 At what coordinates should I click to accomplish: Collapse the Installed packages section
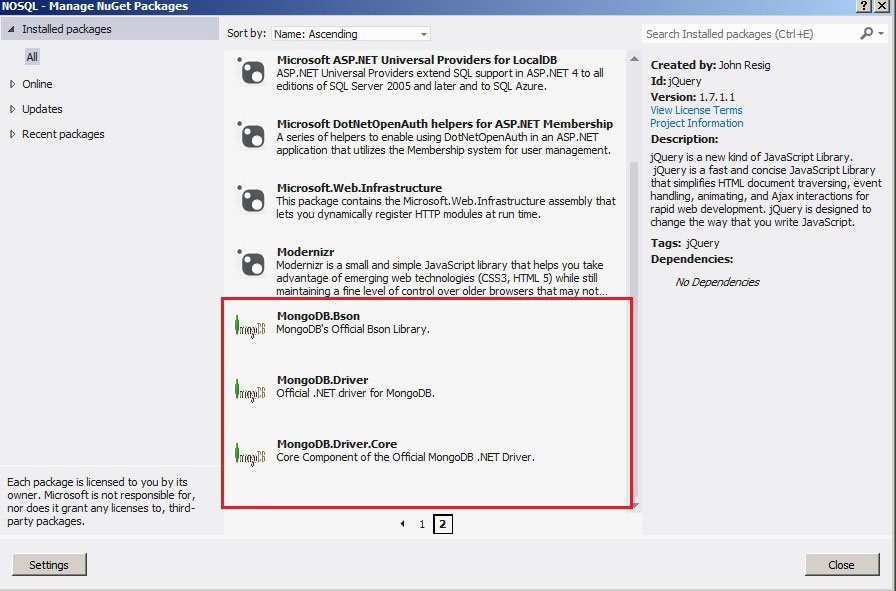coord(12,29)
